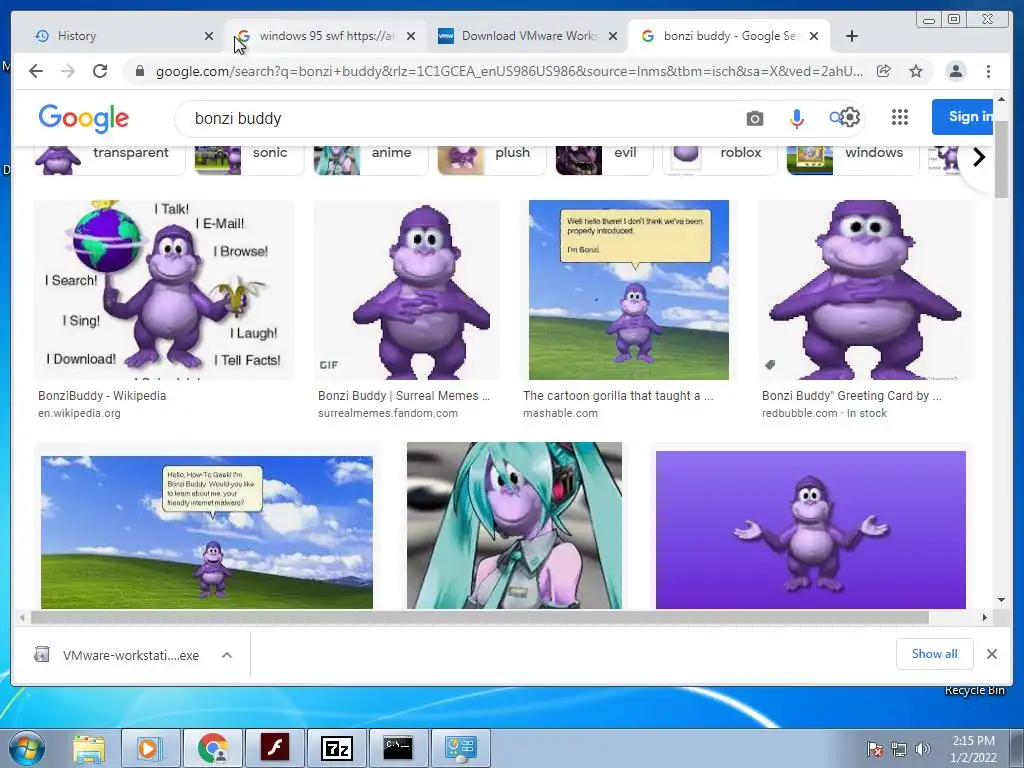Switch to Download VMware Workstation tab
Screen dimensions: 1024x768
pyautogui.click(x=529, y=36)
